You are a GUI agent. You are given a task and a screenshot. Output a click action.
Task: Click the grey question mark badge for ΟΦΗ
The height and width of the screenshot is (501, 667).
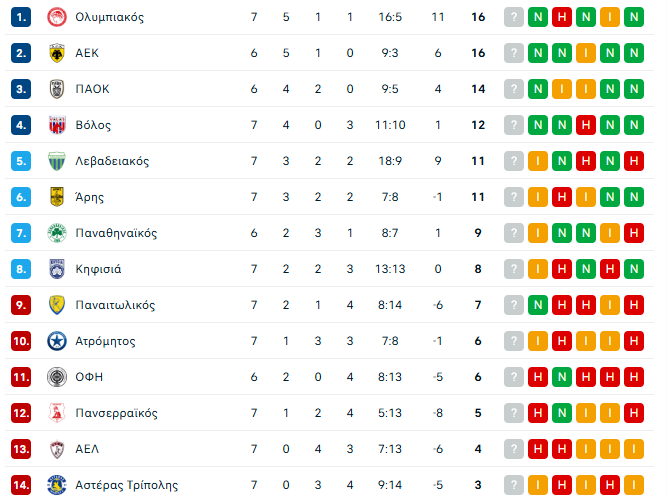514,377
